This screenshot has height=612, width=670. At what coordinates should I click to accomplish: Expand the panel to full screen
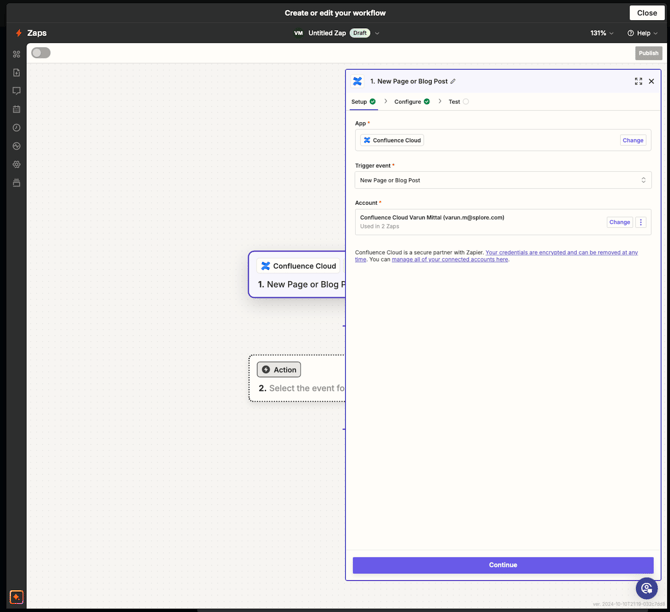(x=638, y=81)
